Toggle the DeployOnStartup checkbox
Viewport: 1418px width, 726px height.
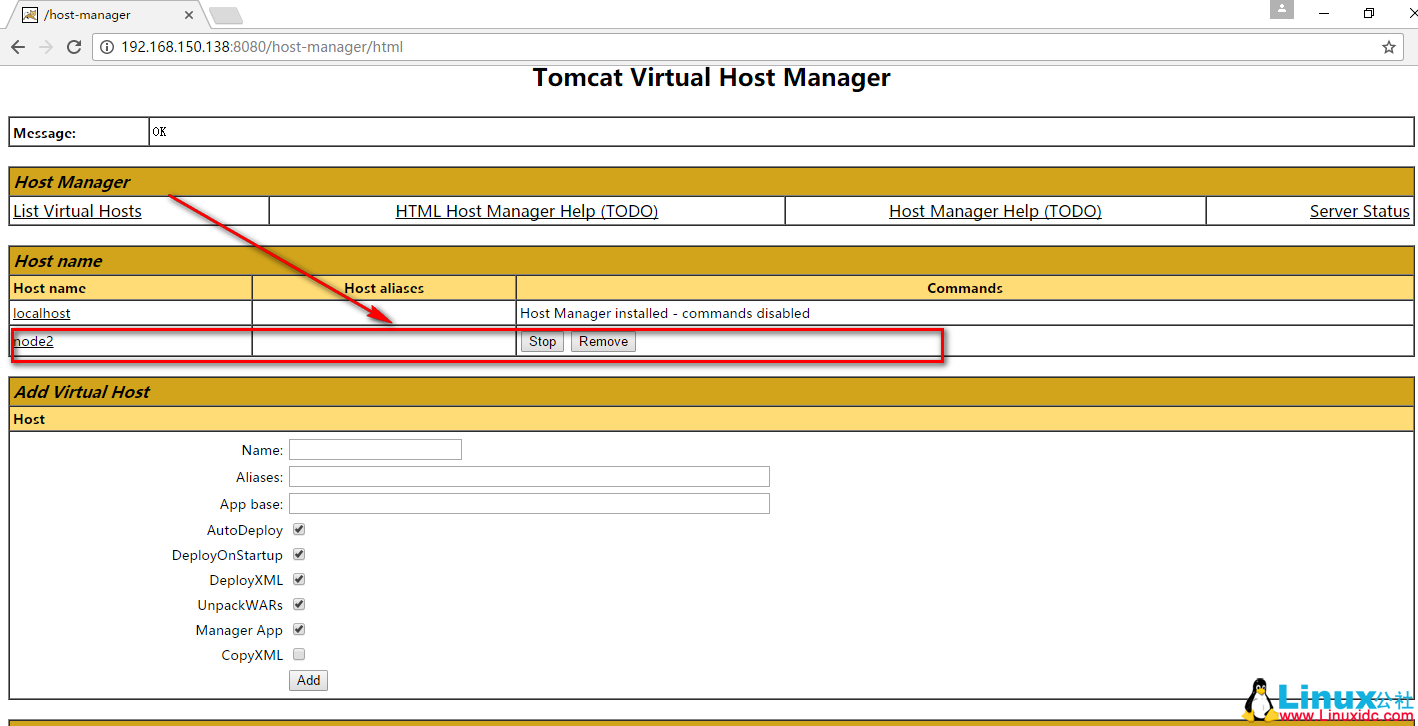click(x=298, y=555)
